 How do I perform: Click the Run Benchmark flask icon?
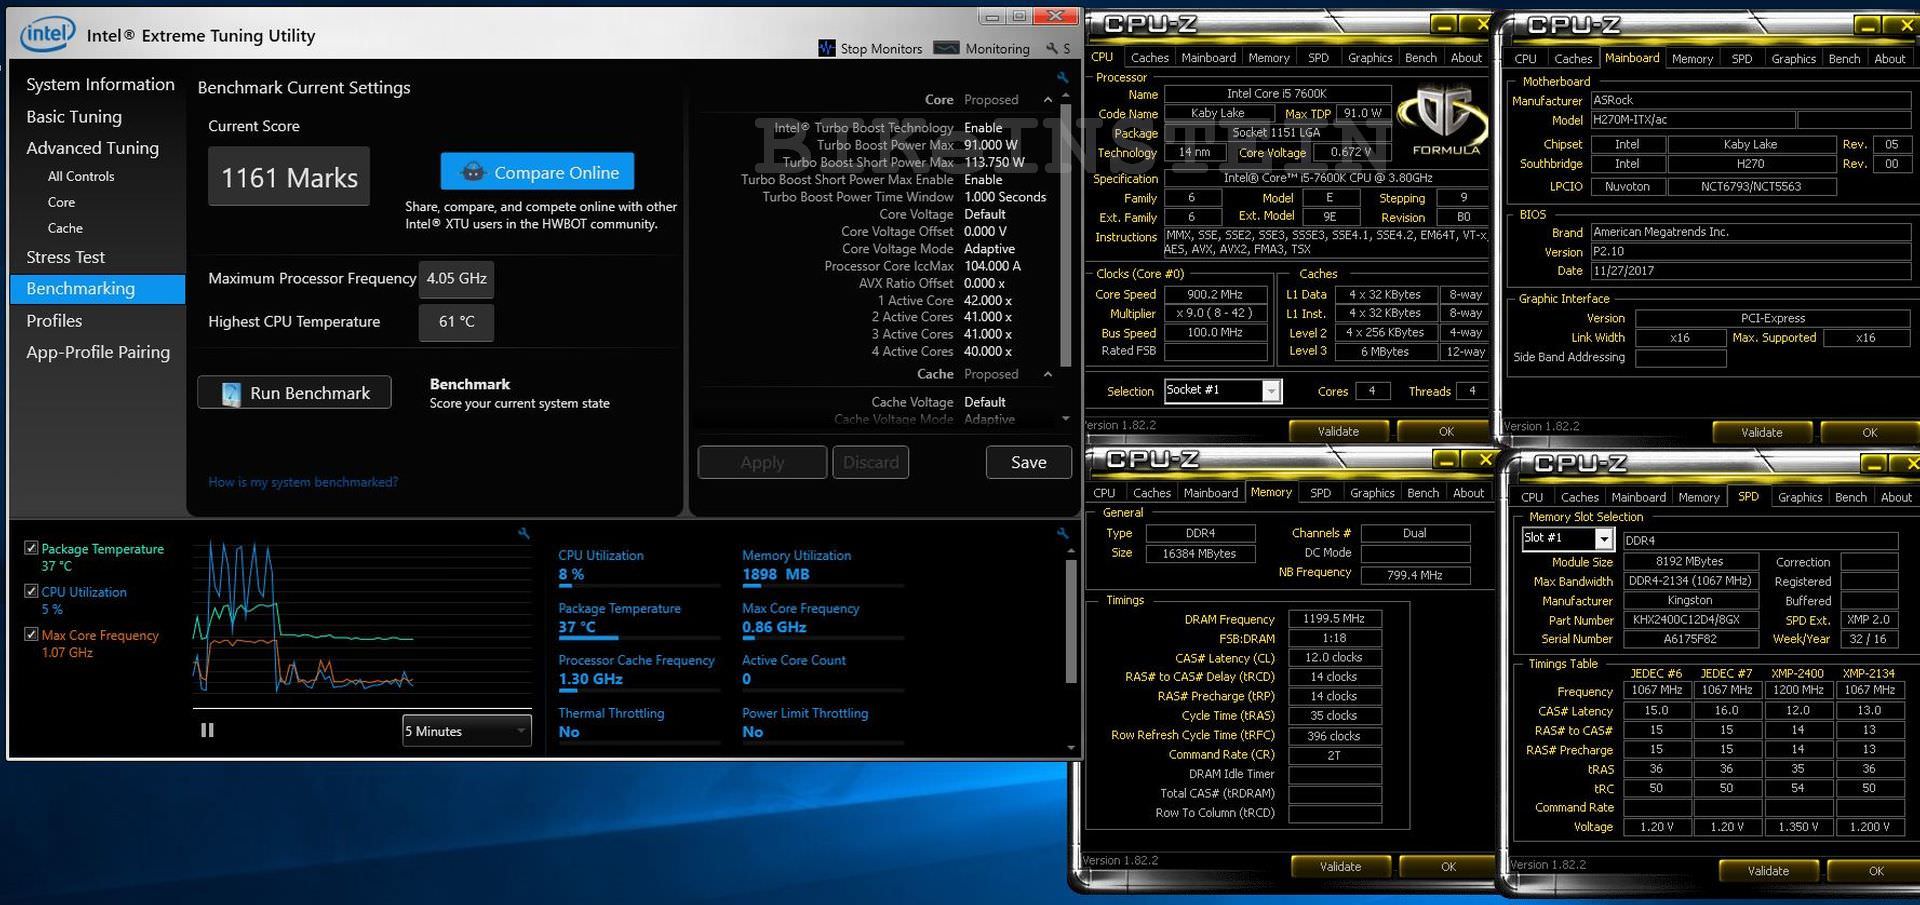point(231,393)
